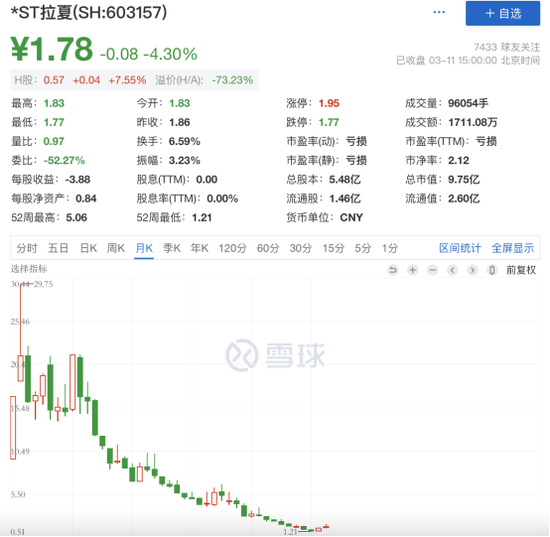Click the 涨停 value 1.95
The image size is (550, 537).
tap(329, 103)
